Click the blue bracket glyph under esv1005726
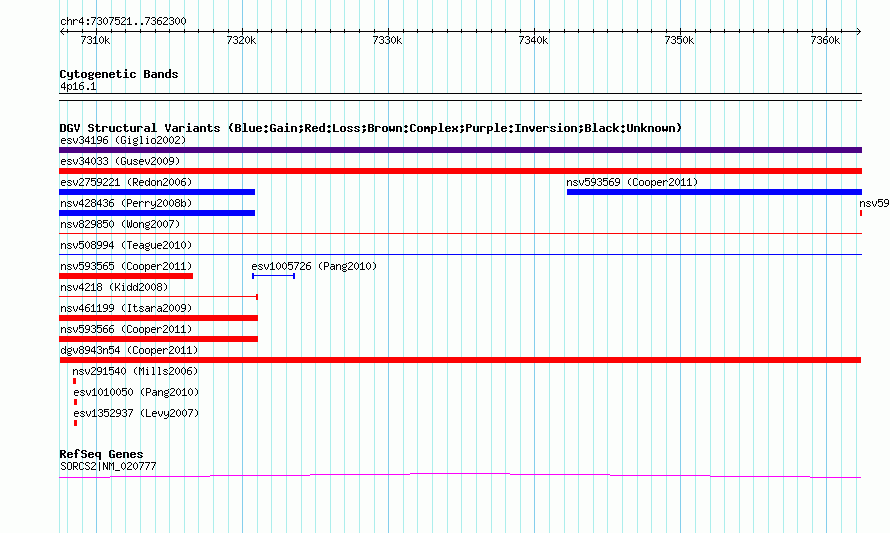 274,276
